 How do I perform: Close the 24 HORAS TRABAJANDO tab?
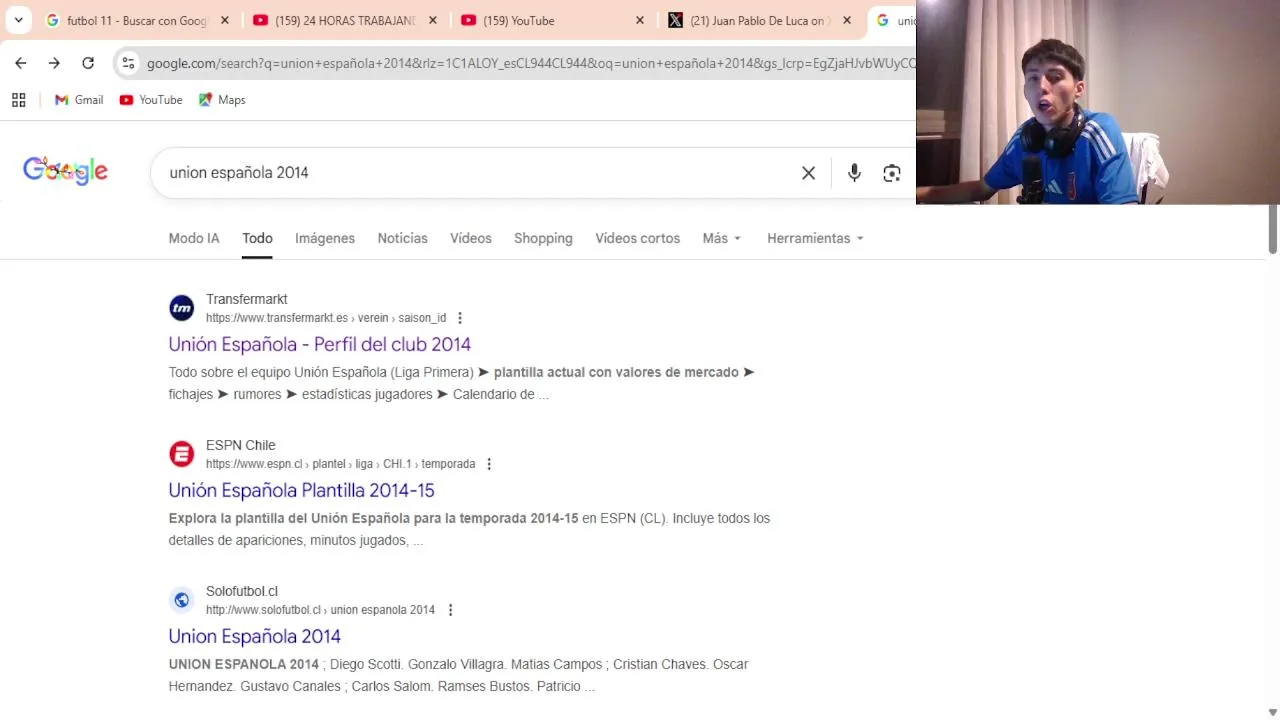433,20
